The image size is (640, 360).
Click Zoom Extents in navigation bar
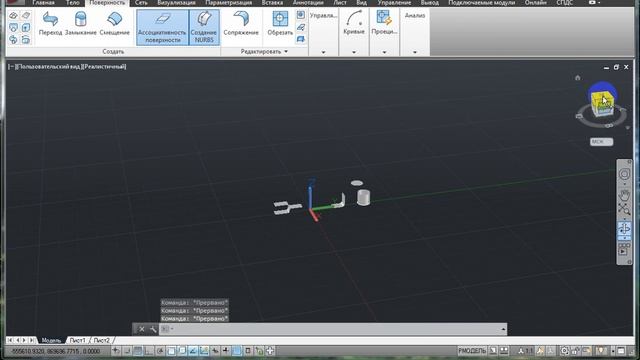[624, 209]
